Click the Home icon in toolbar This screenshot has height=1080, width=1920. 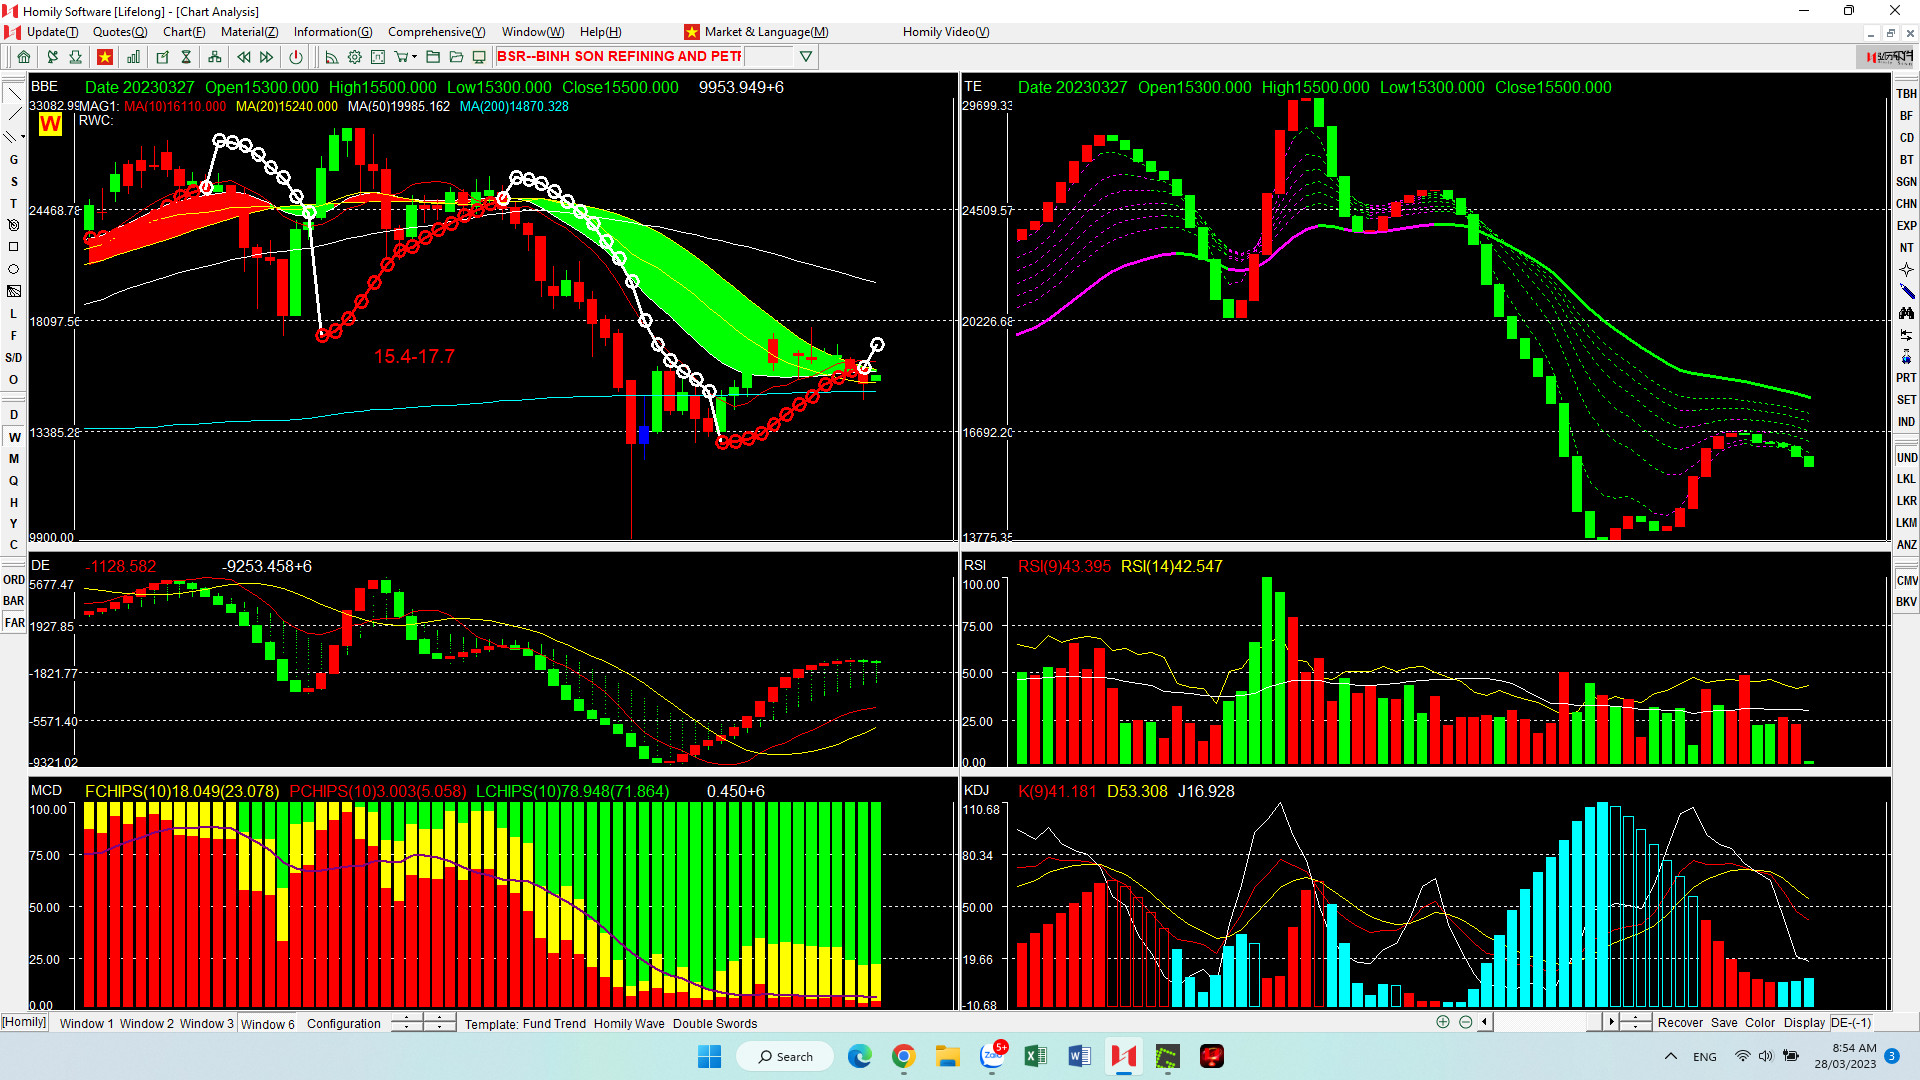click(x=23, y=57)
